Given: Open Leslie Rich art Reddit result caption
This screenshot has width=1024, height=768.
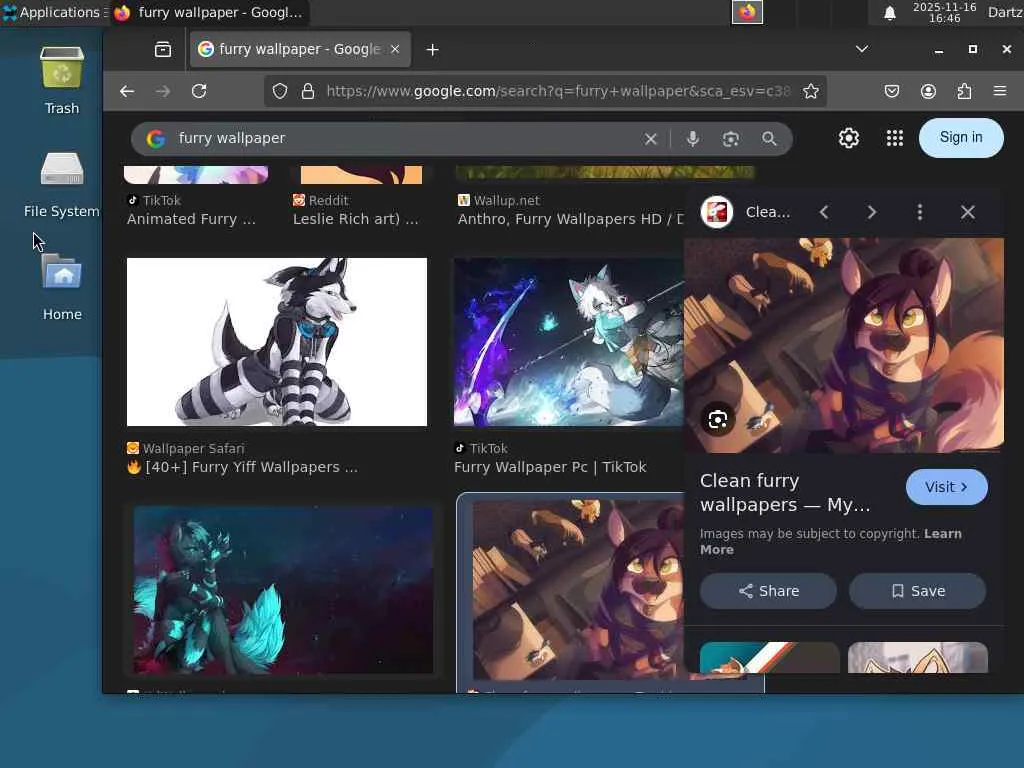Looking at the screenshot, I should 356,219.
